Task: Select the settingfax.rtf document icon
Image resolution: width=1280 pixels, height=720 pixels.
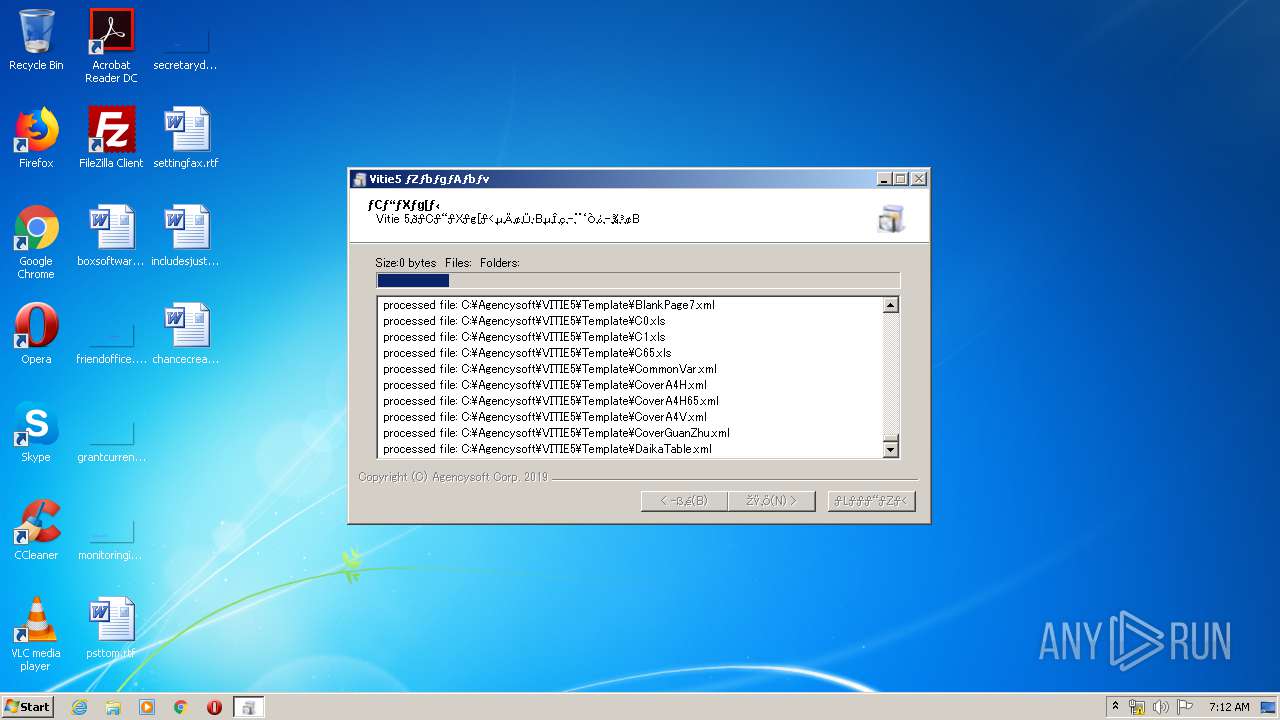Action: pos(185,138)
